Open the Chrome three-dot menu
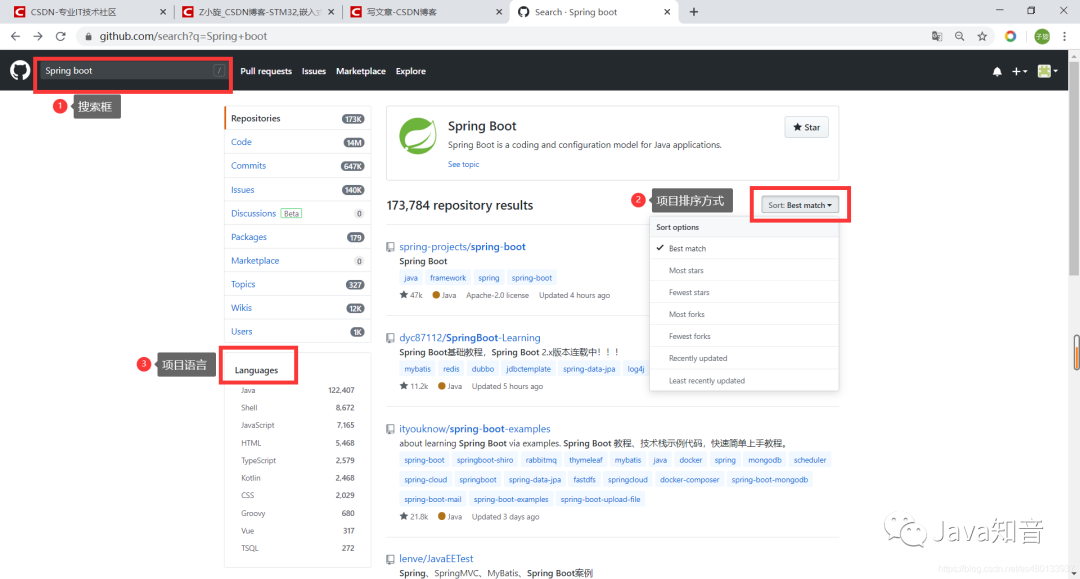Screen dimensions: 1080x579 [1064, 36]
